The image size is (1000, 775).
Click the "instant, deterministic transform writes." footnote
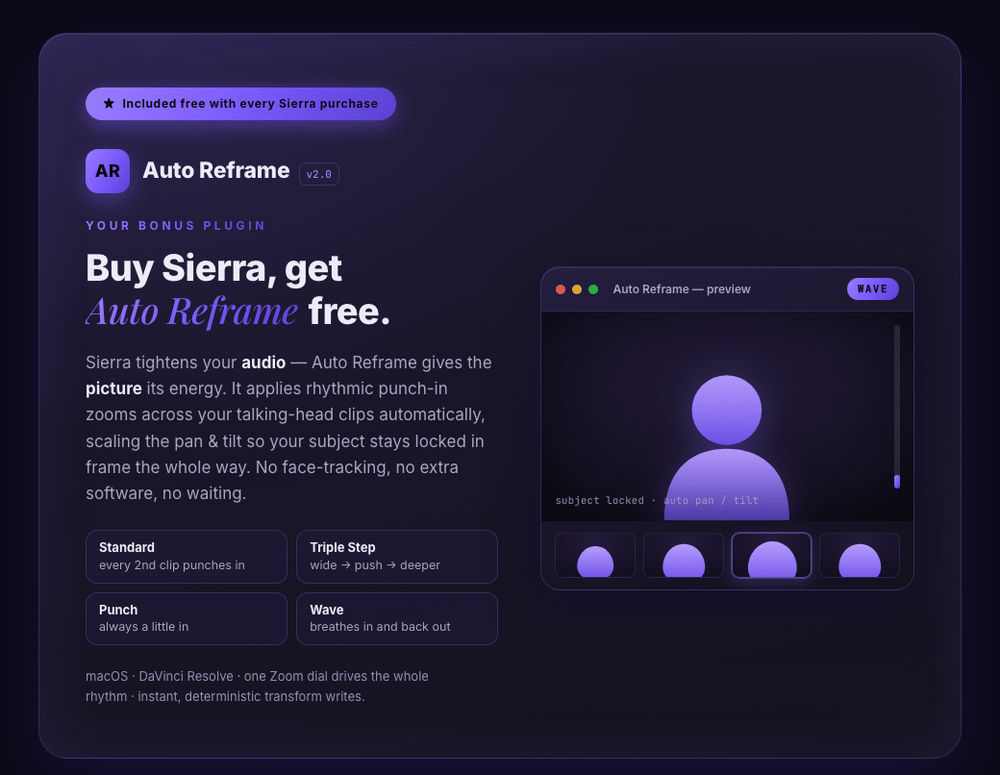[251, 697]
